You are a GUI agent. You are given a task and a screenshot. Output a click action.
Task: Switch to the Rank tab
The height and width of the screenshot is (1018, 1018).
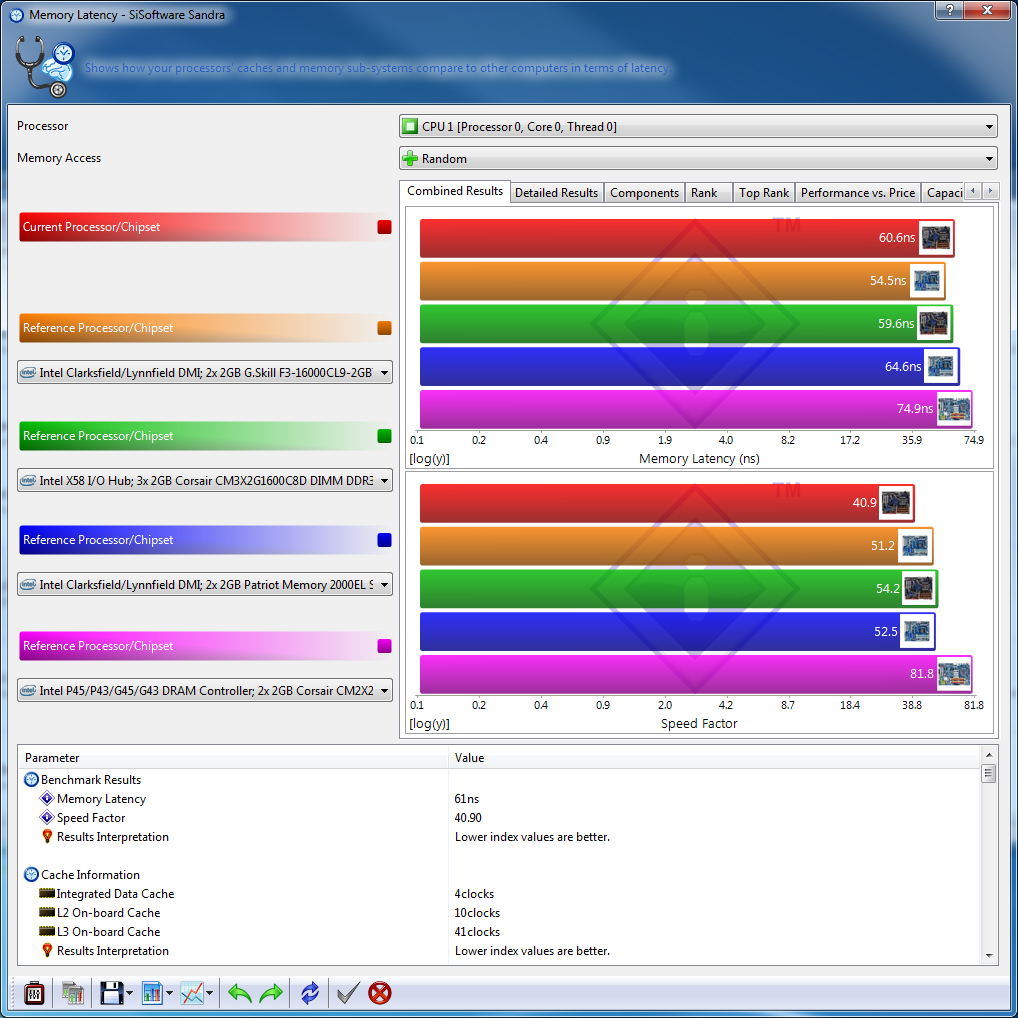pyautogui.click(x=708, y=193)
